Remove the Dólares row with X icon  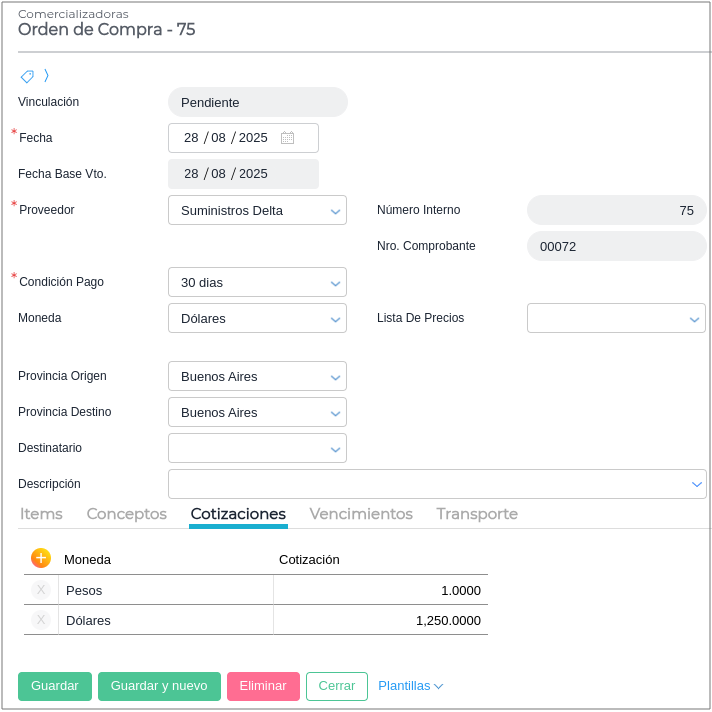tap(41, 620)
